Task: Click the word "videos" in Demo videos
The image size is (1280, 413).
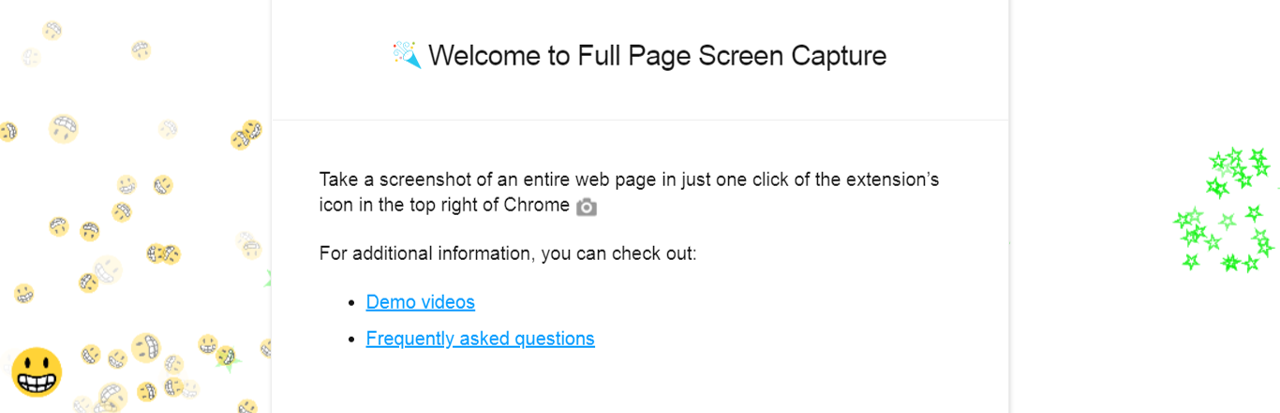Action: [446, 302]
